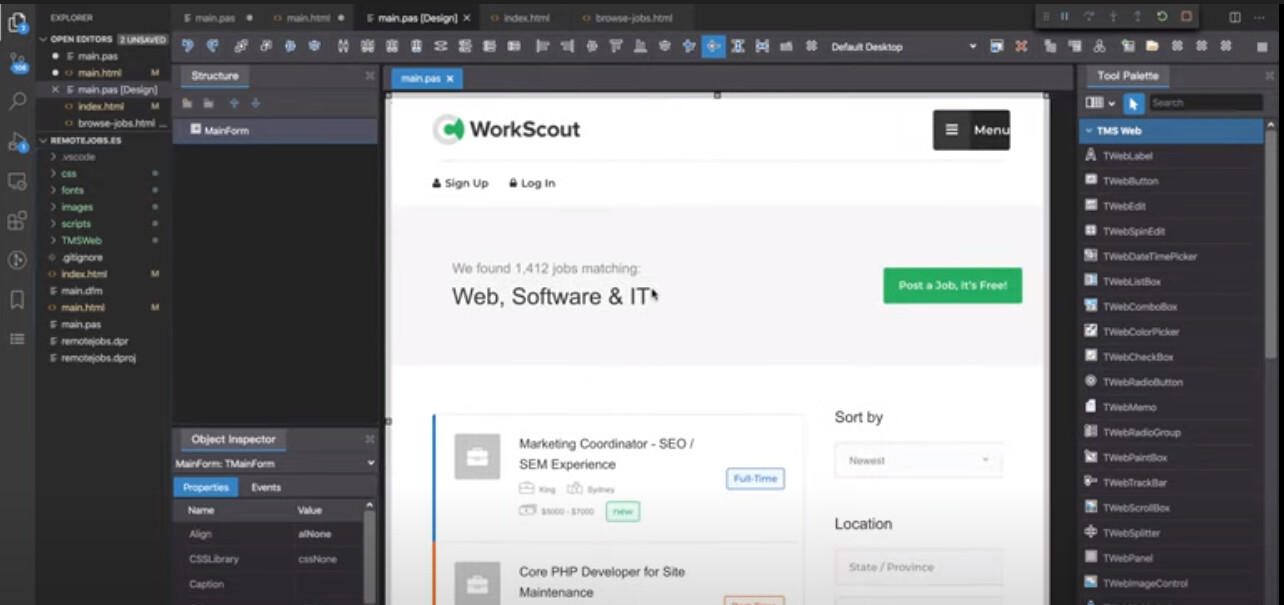
Task: Restart the debug session
Action: pos(1163,17)
